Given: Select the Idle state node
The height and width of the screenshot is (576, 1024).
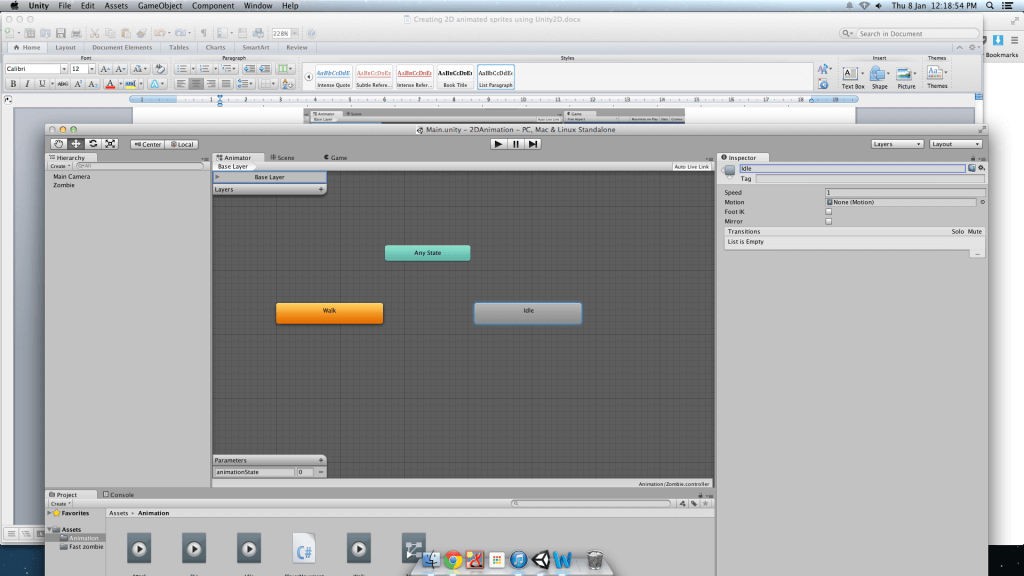Looking at the screenshot, I should (528, 313).
